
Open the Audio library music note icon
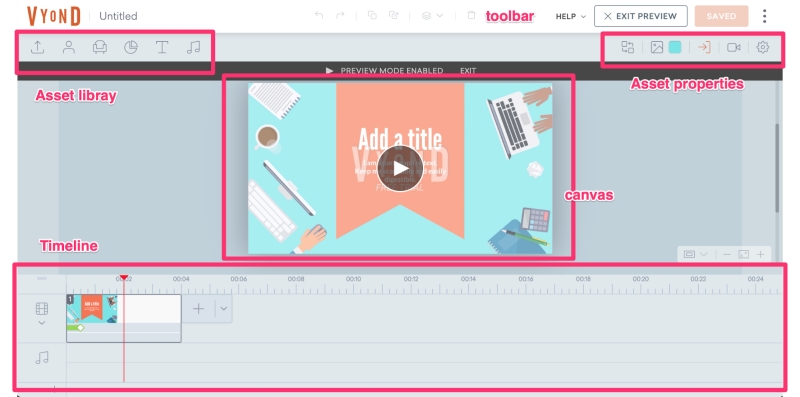[193, 47]
